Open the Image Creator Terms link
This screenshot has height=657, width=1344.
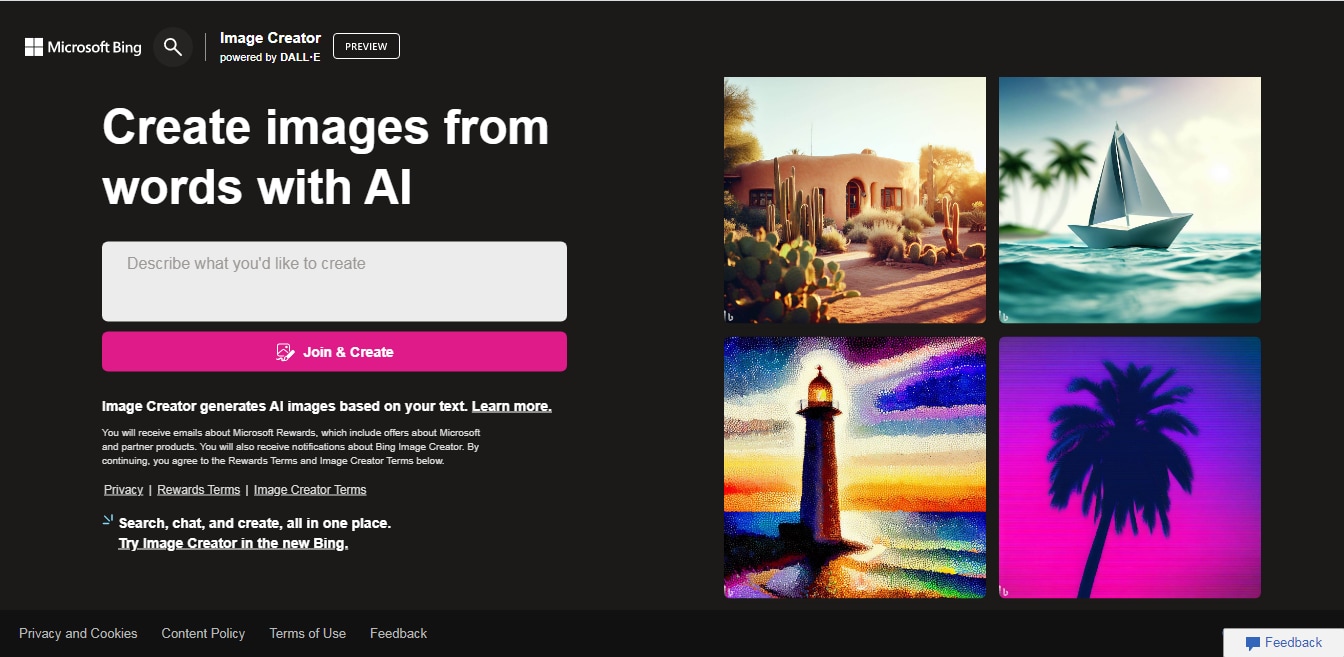tap(310, 490)
